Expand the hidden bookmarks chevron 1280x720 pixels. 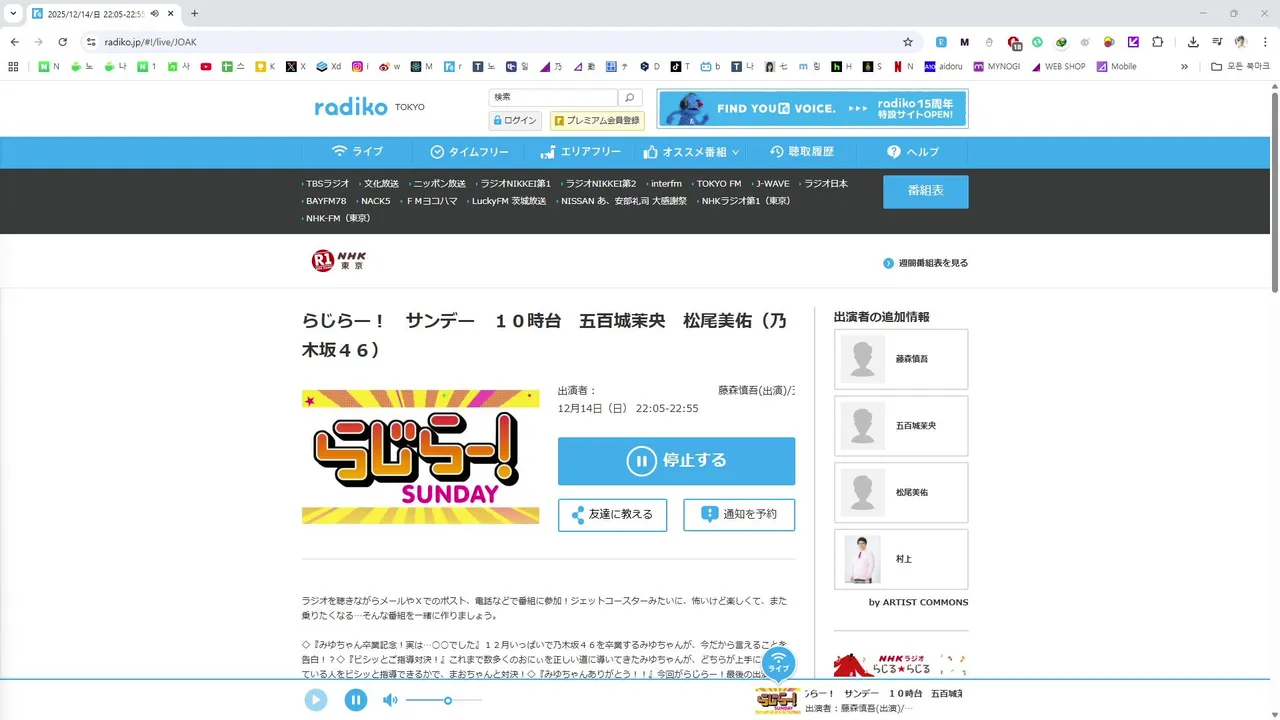click(x=1185, y=67)
